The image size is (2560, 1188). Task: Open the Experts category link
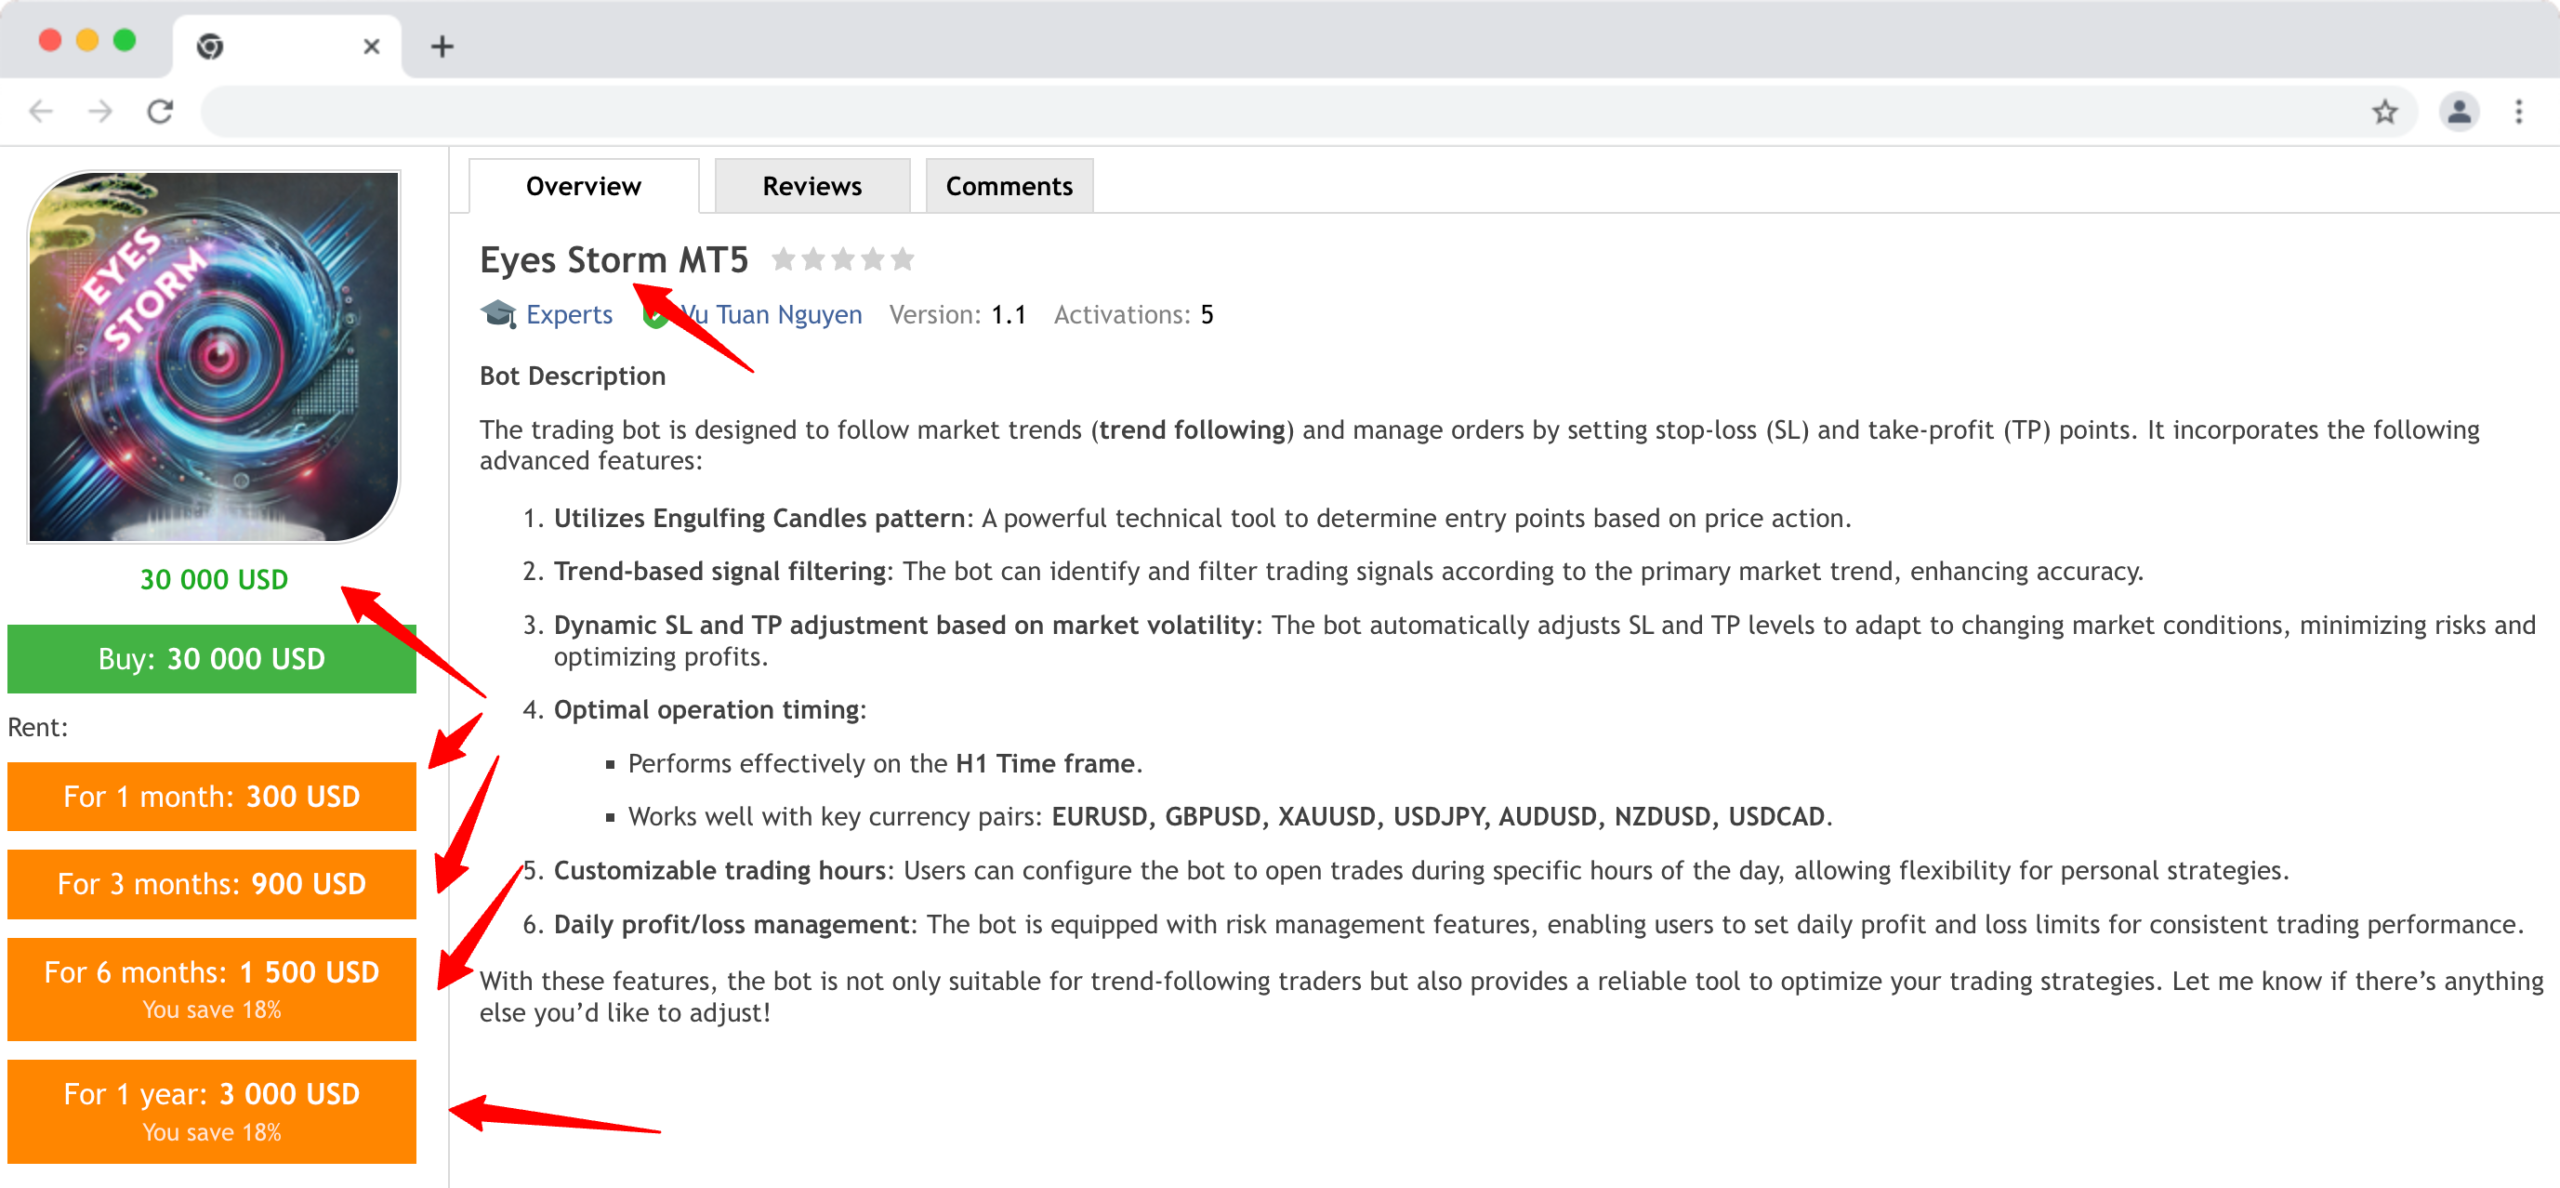(569, 314)
